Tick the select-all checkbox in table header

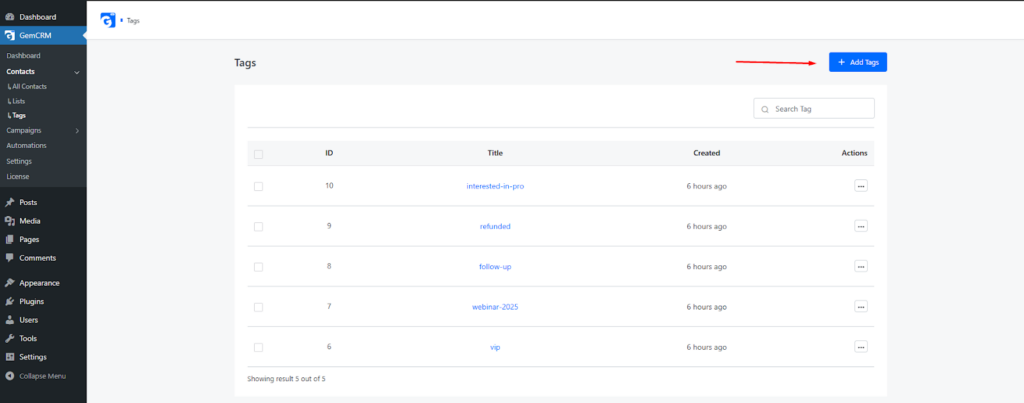259,154
